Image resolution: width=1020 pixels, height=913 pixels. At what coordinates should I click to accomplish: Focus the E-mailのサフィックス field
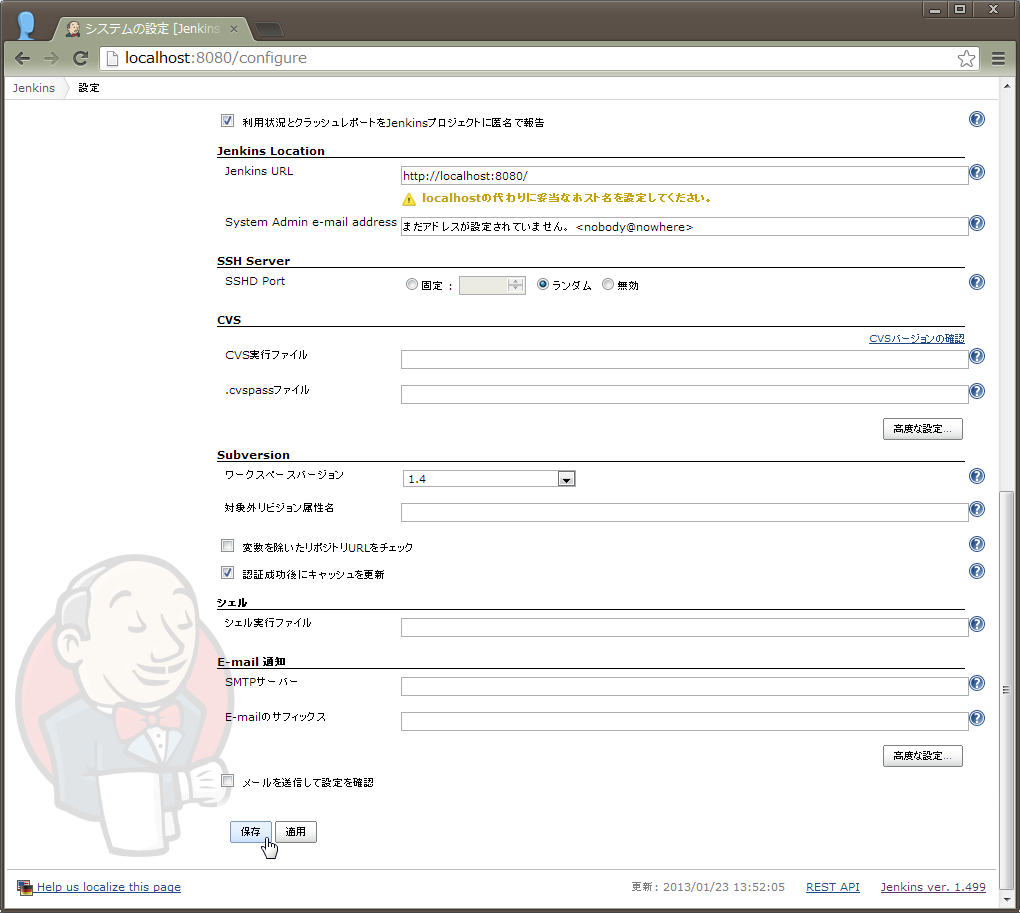[x=684, y=722]
